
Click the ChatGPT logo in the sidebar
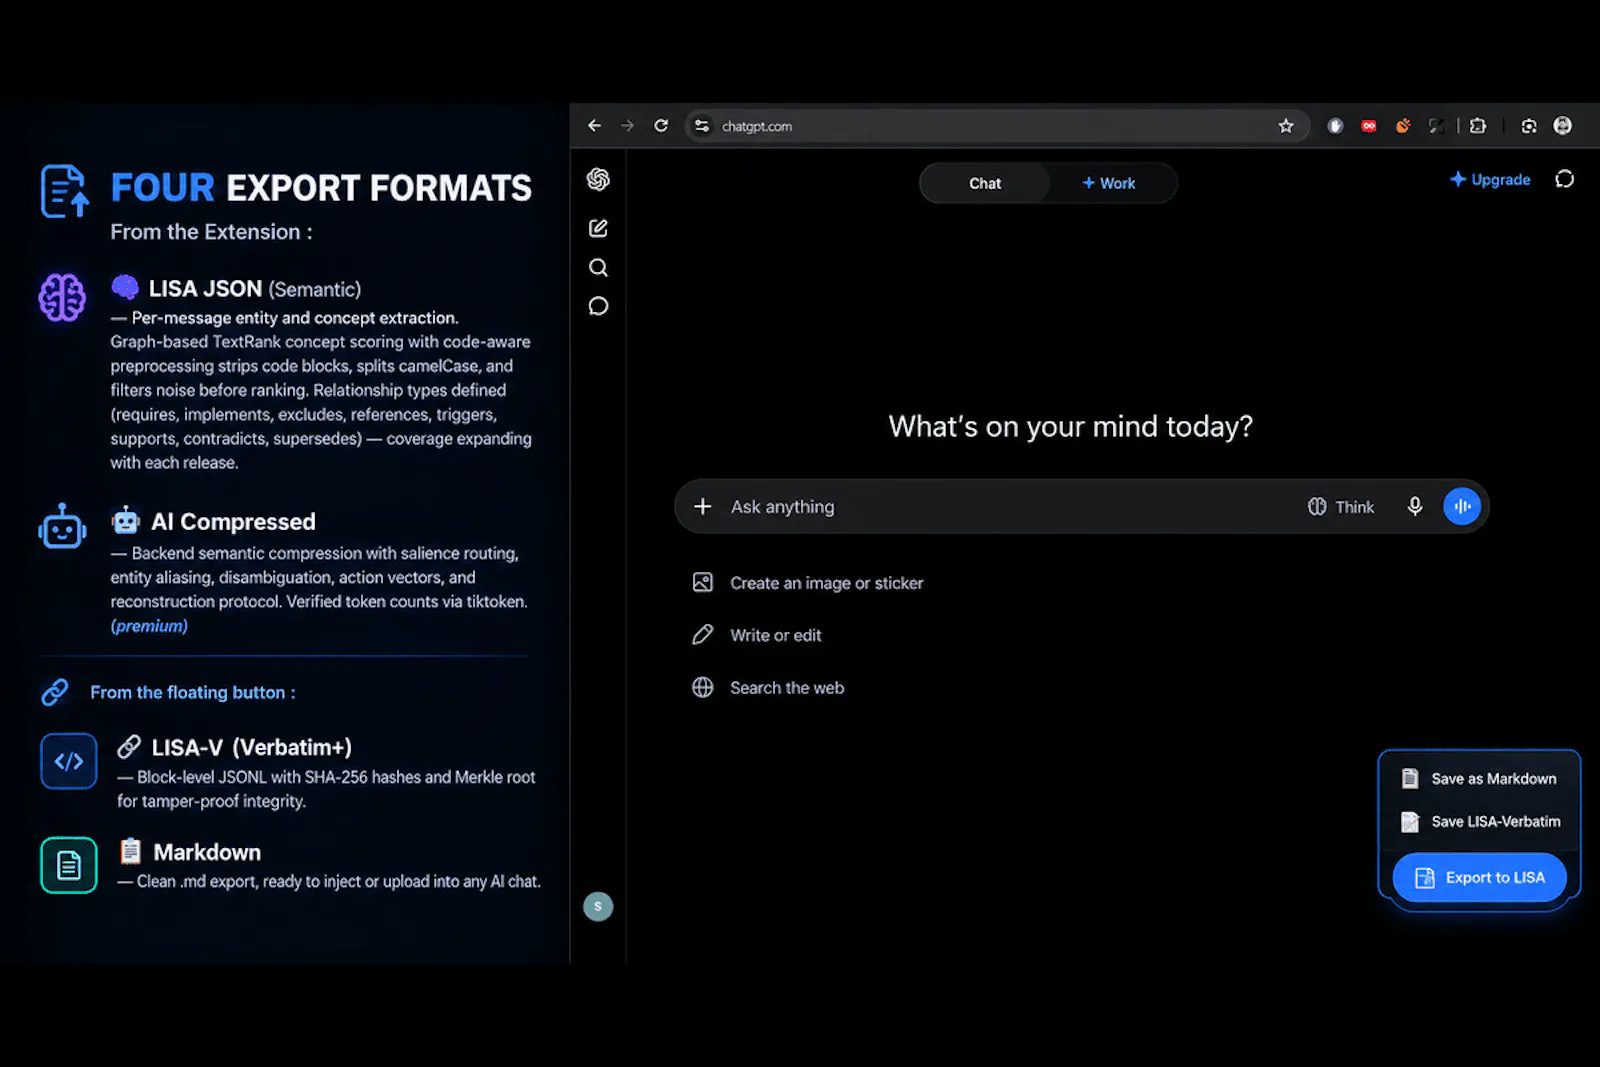[x=598, y=179]
